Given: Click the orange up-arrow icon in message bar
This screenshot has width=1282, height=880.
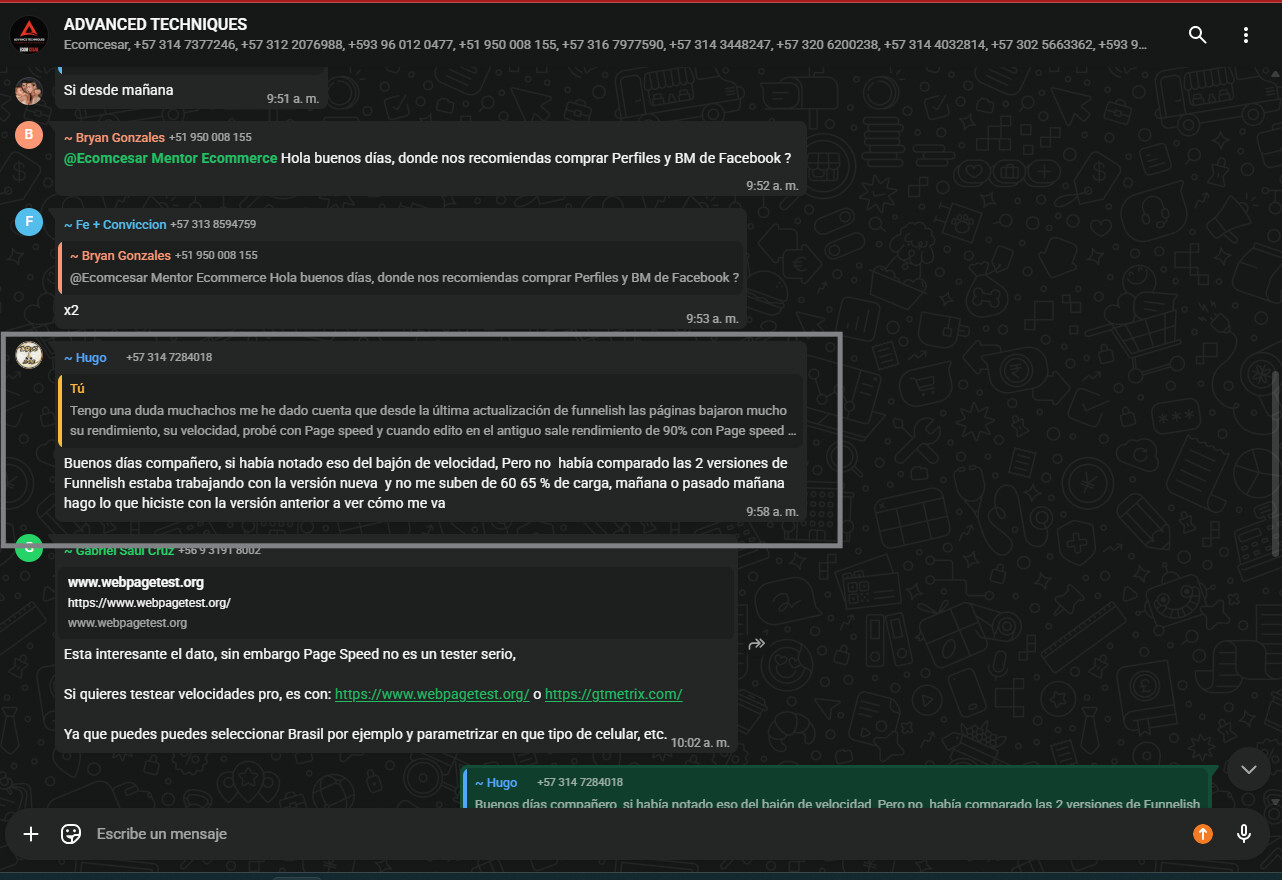Looking at the screenshot, I should pyautogui.click(x=1202, y=834).
